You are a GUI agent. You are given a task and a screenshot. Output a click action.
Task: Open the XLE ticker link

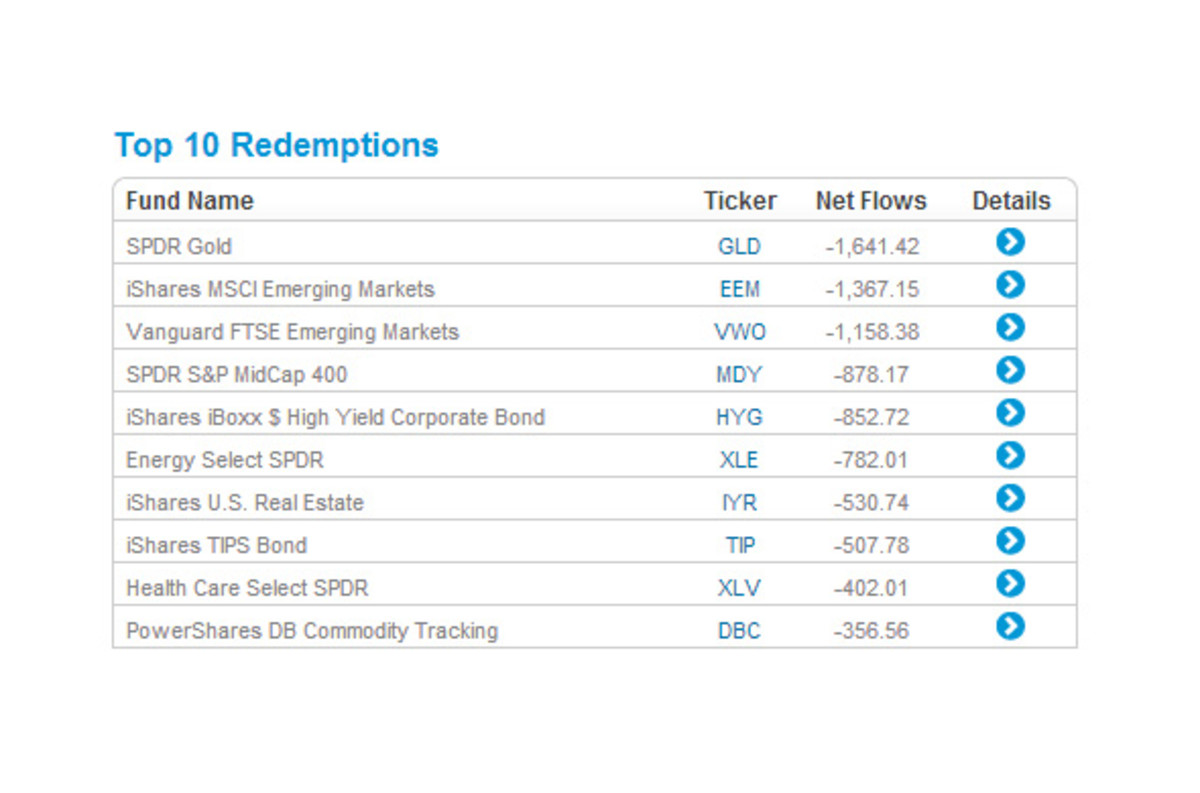pyautogui.click(x=739, y=460)
